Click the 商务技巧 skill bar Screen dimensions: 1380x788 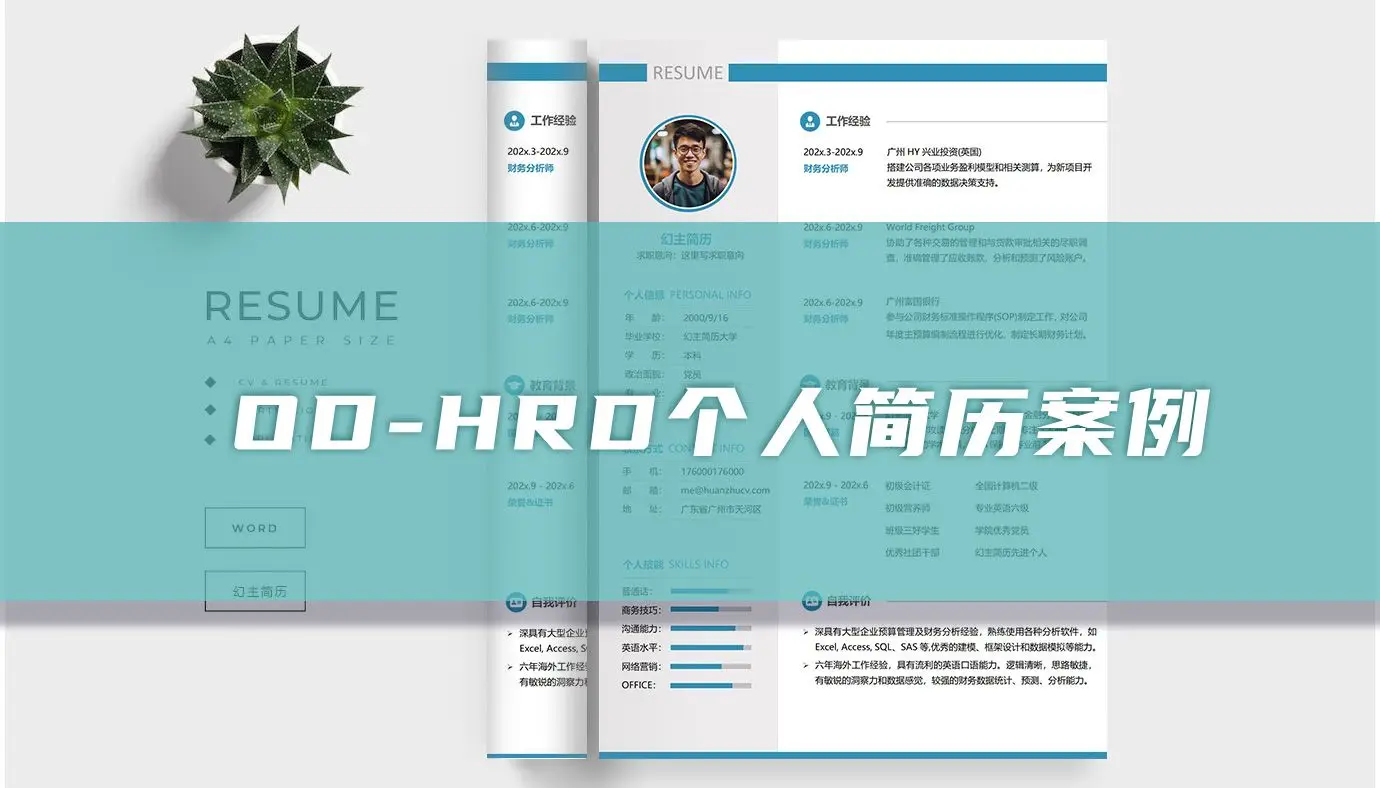pos(711,609)
